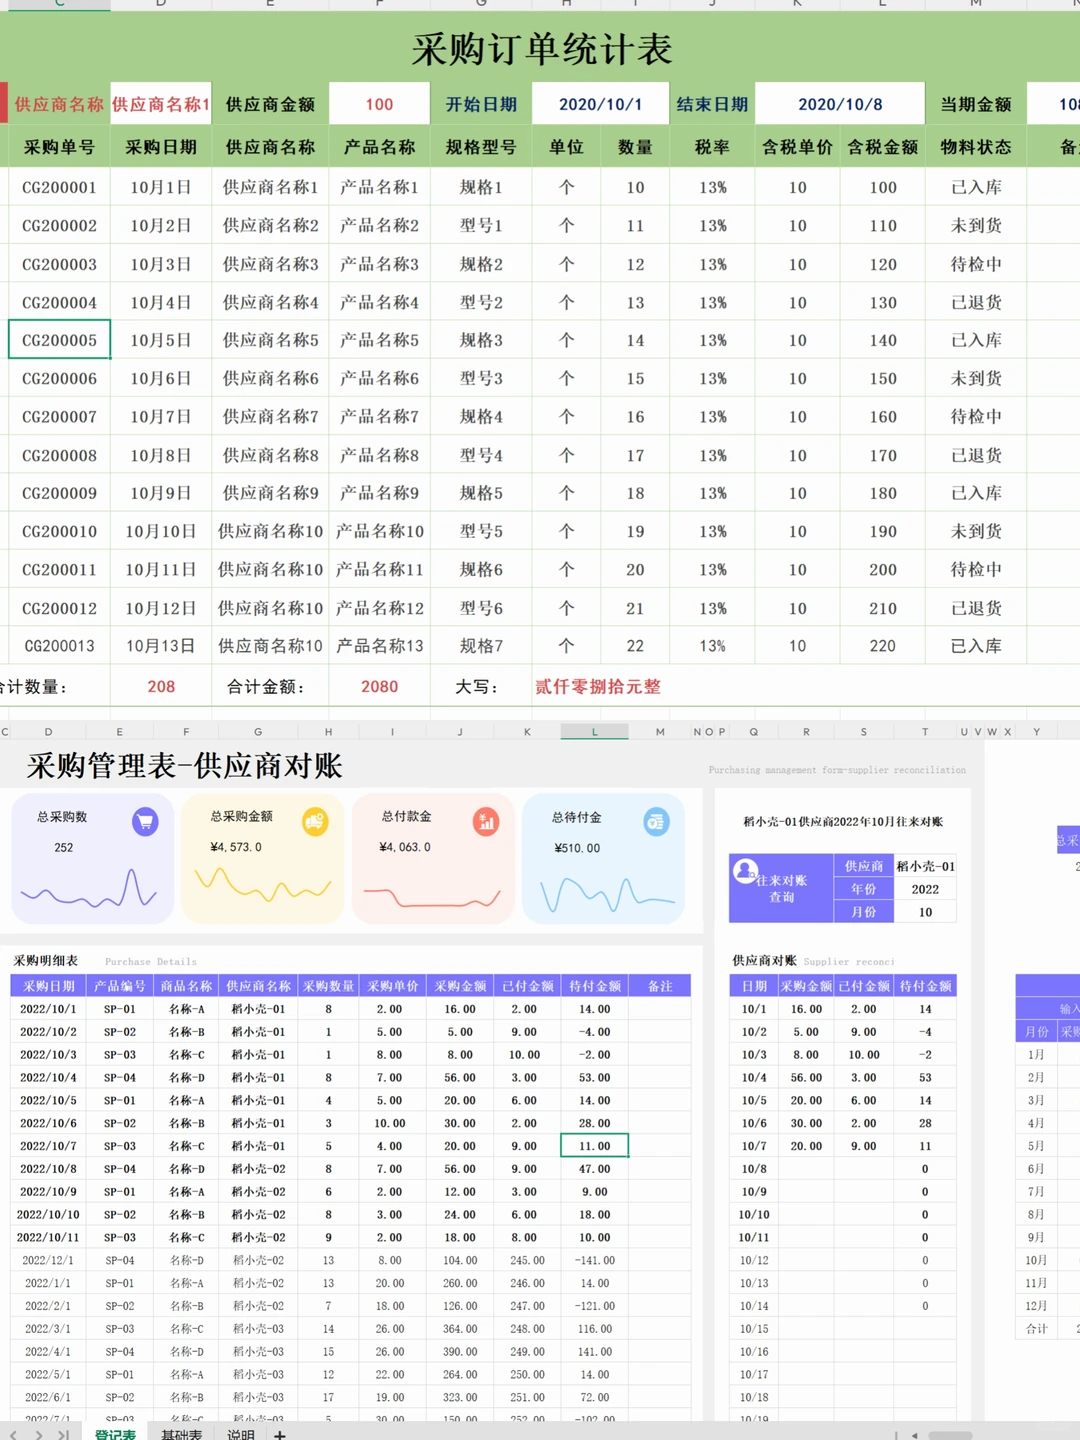Click the coin icon on 总待付金 card
1080x1440 pixels.
point(658,821)
